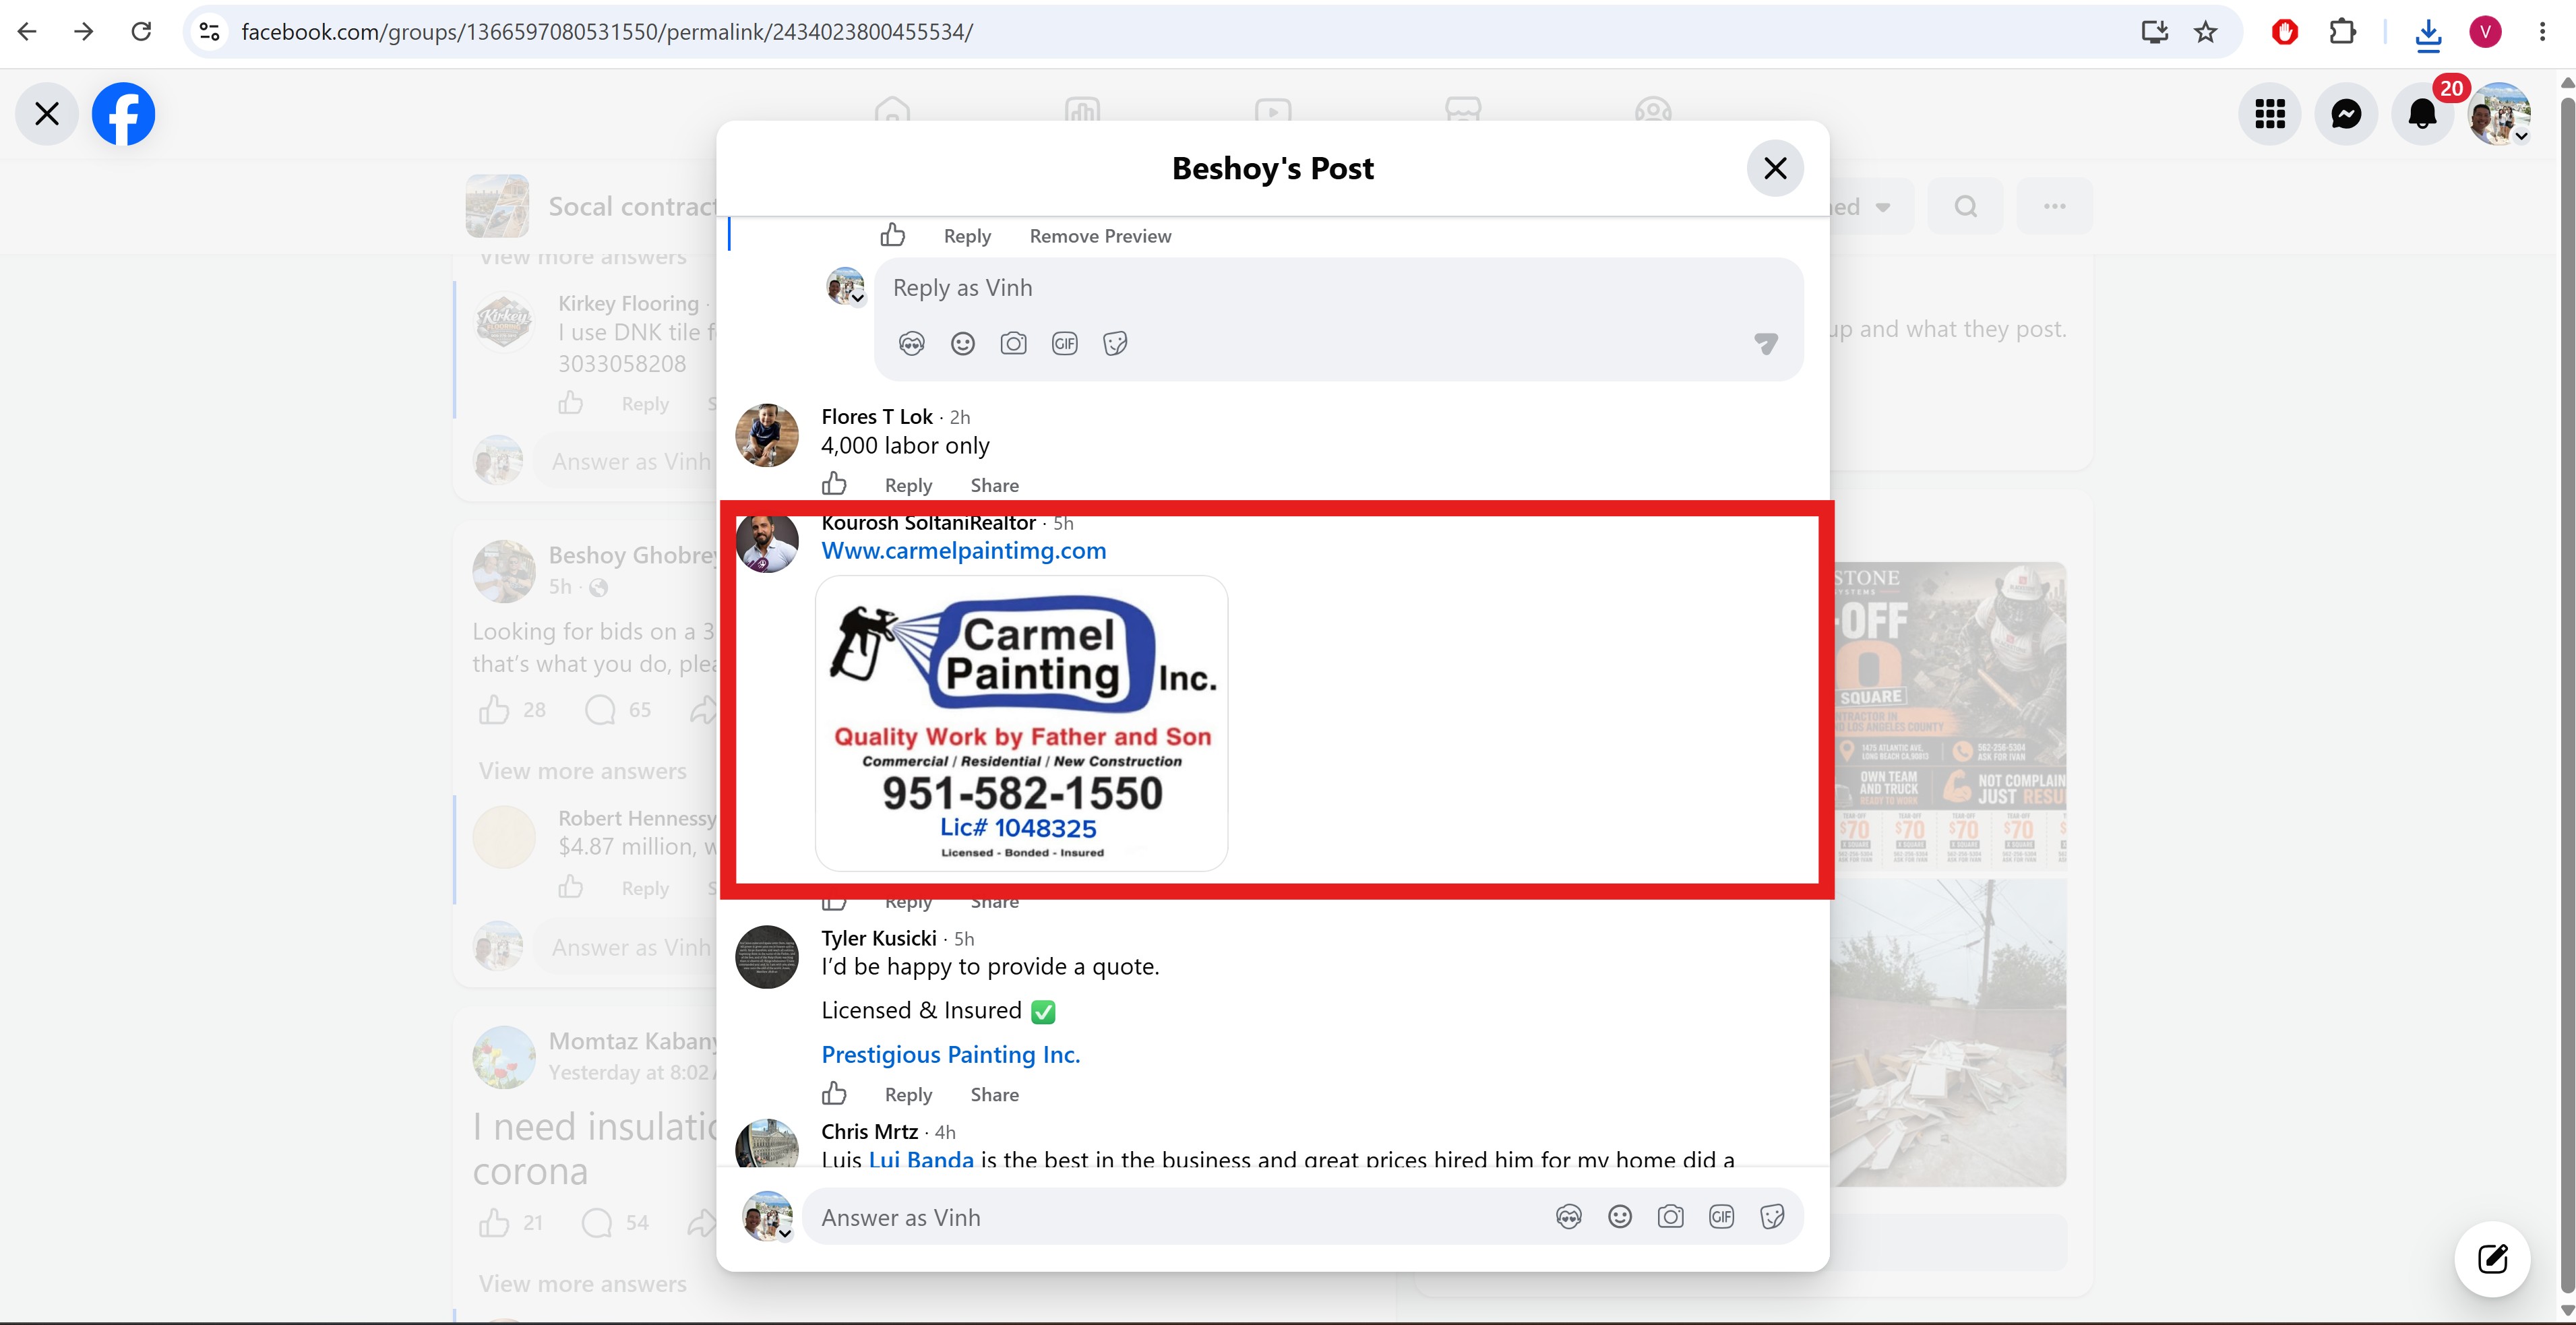The height and width of the screenshot is (1325, 2576).
Task: Open Messenger chats
Action: point(2346,114)
